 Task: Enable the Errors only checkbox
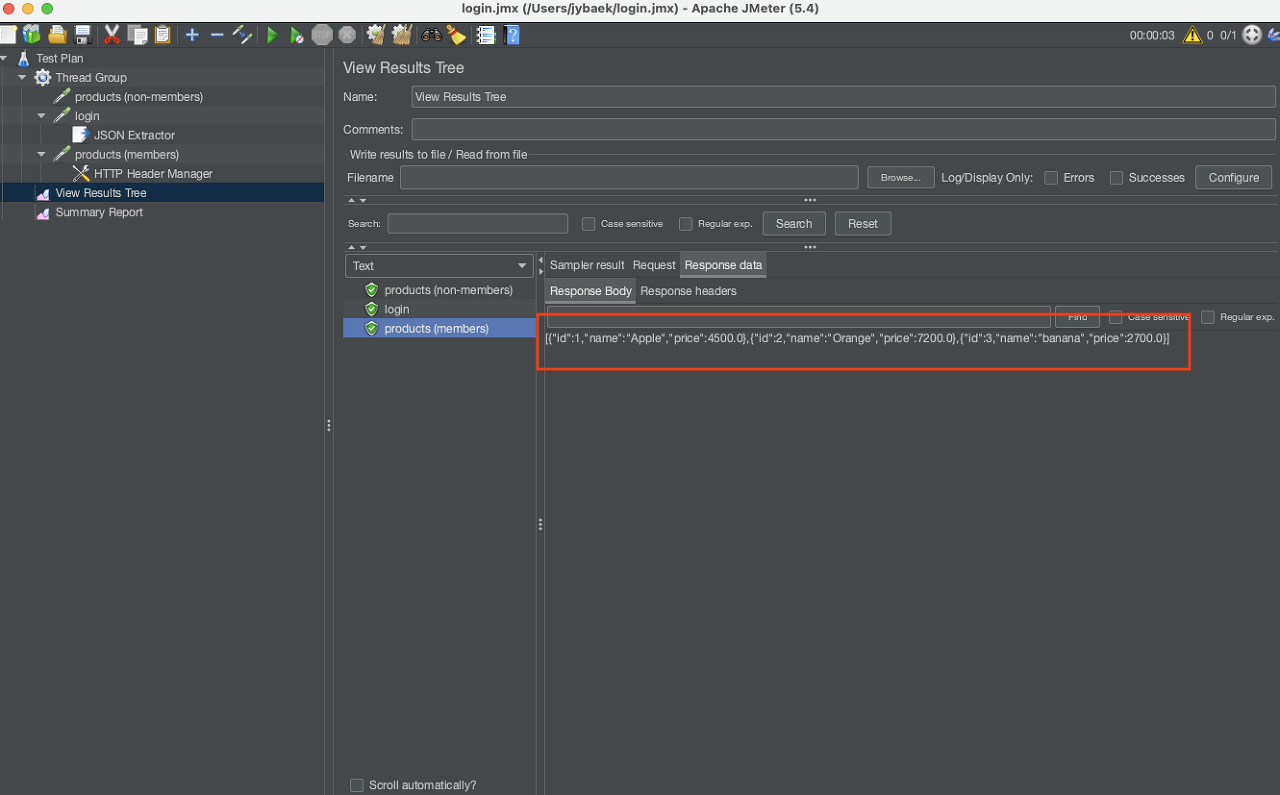(x=1051, y=178)
